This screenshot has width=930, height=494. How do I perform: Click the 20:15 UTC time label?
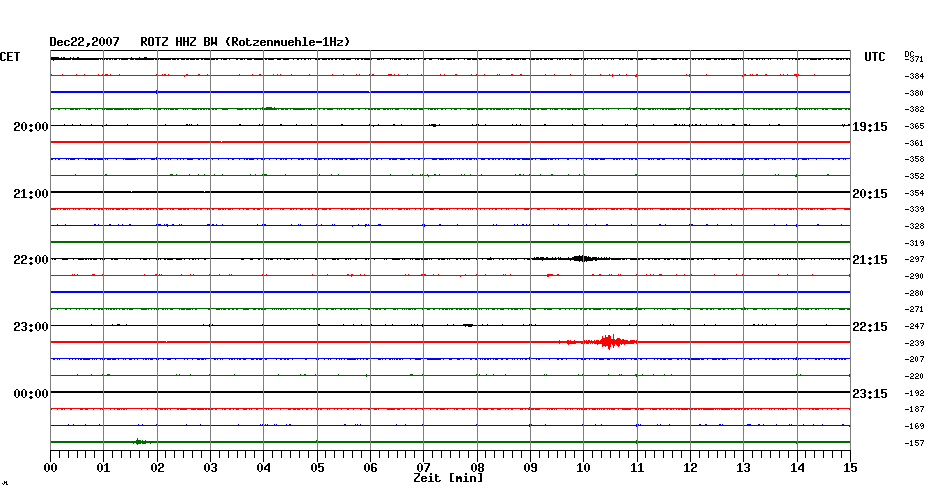click(x=870, y=193)
